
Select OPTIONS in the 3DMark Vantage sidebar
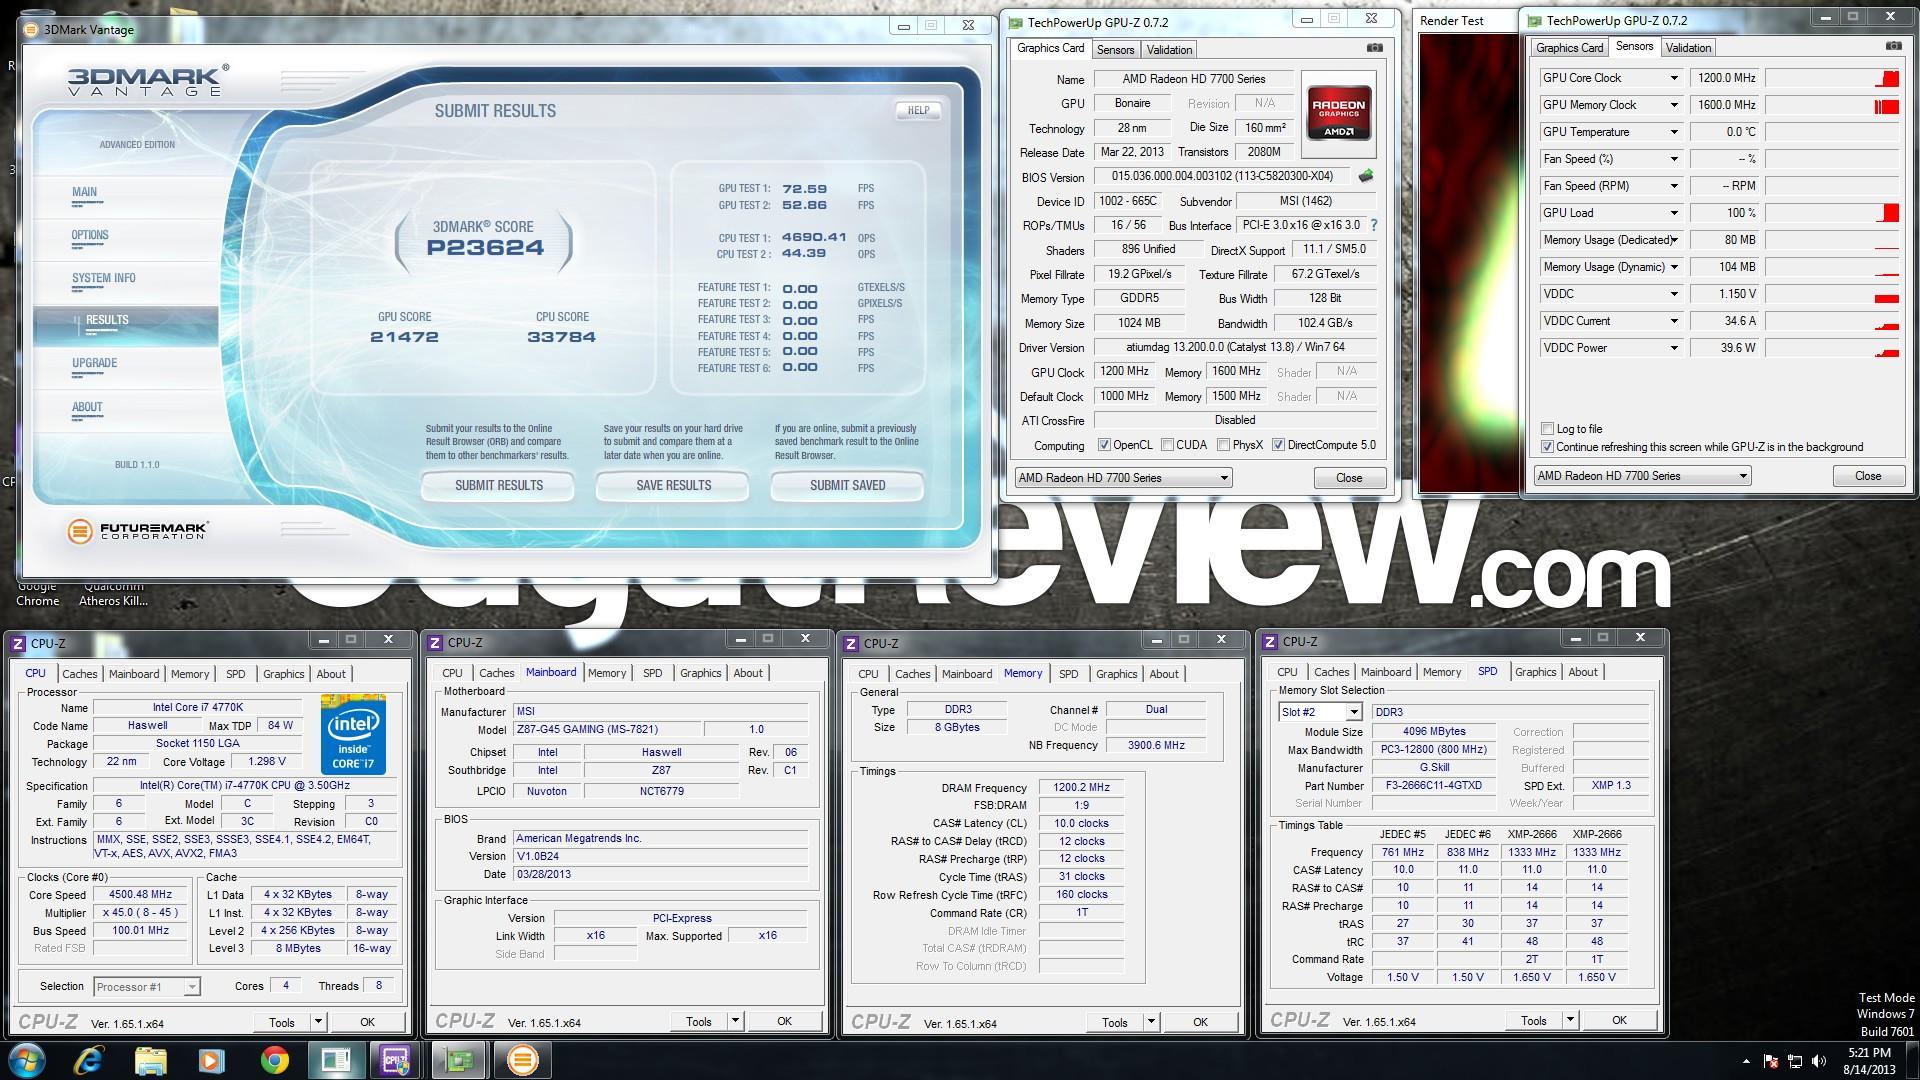(90, 236)
